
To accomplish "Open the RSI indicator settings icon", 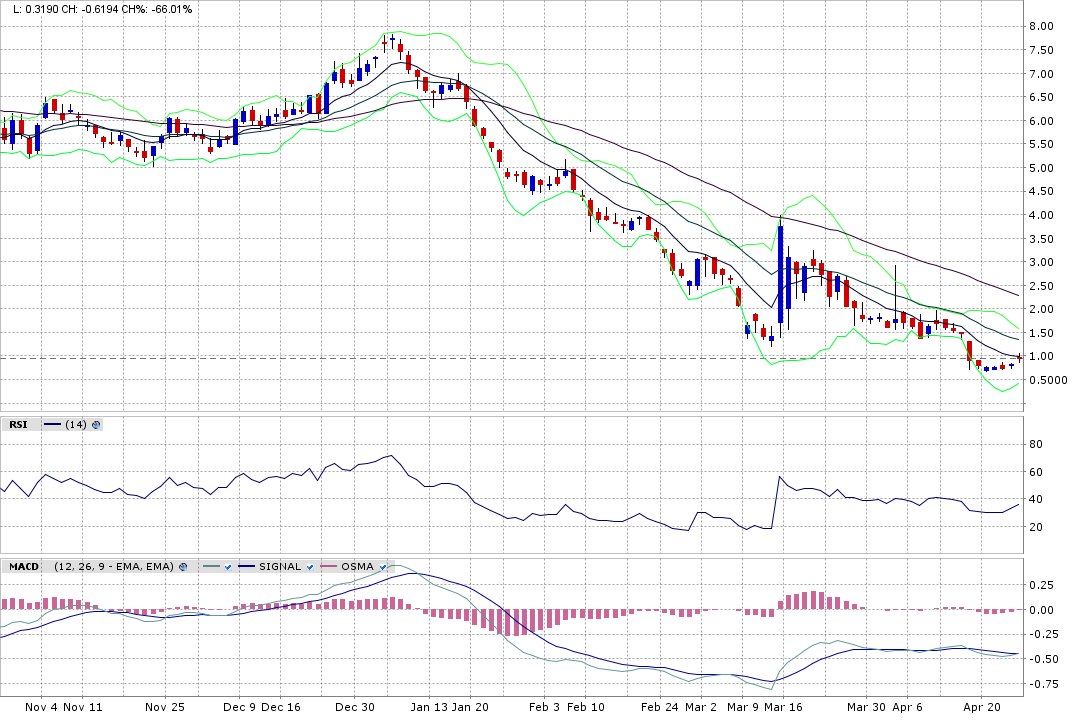I will coord(96,425).
